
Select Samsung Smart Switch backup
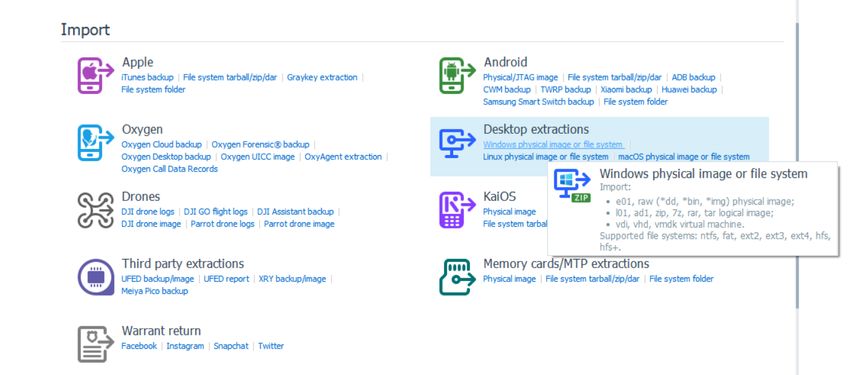tap(538, 102)
